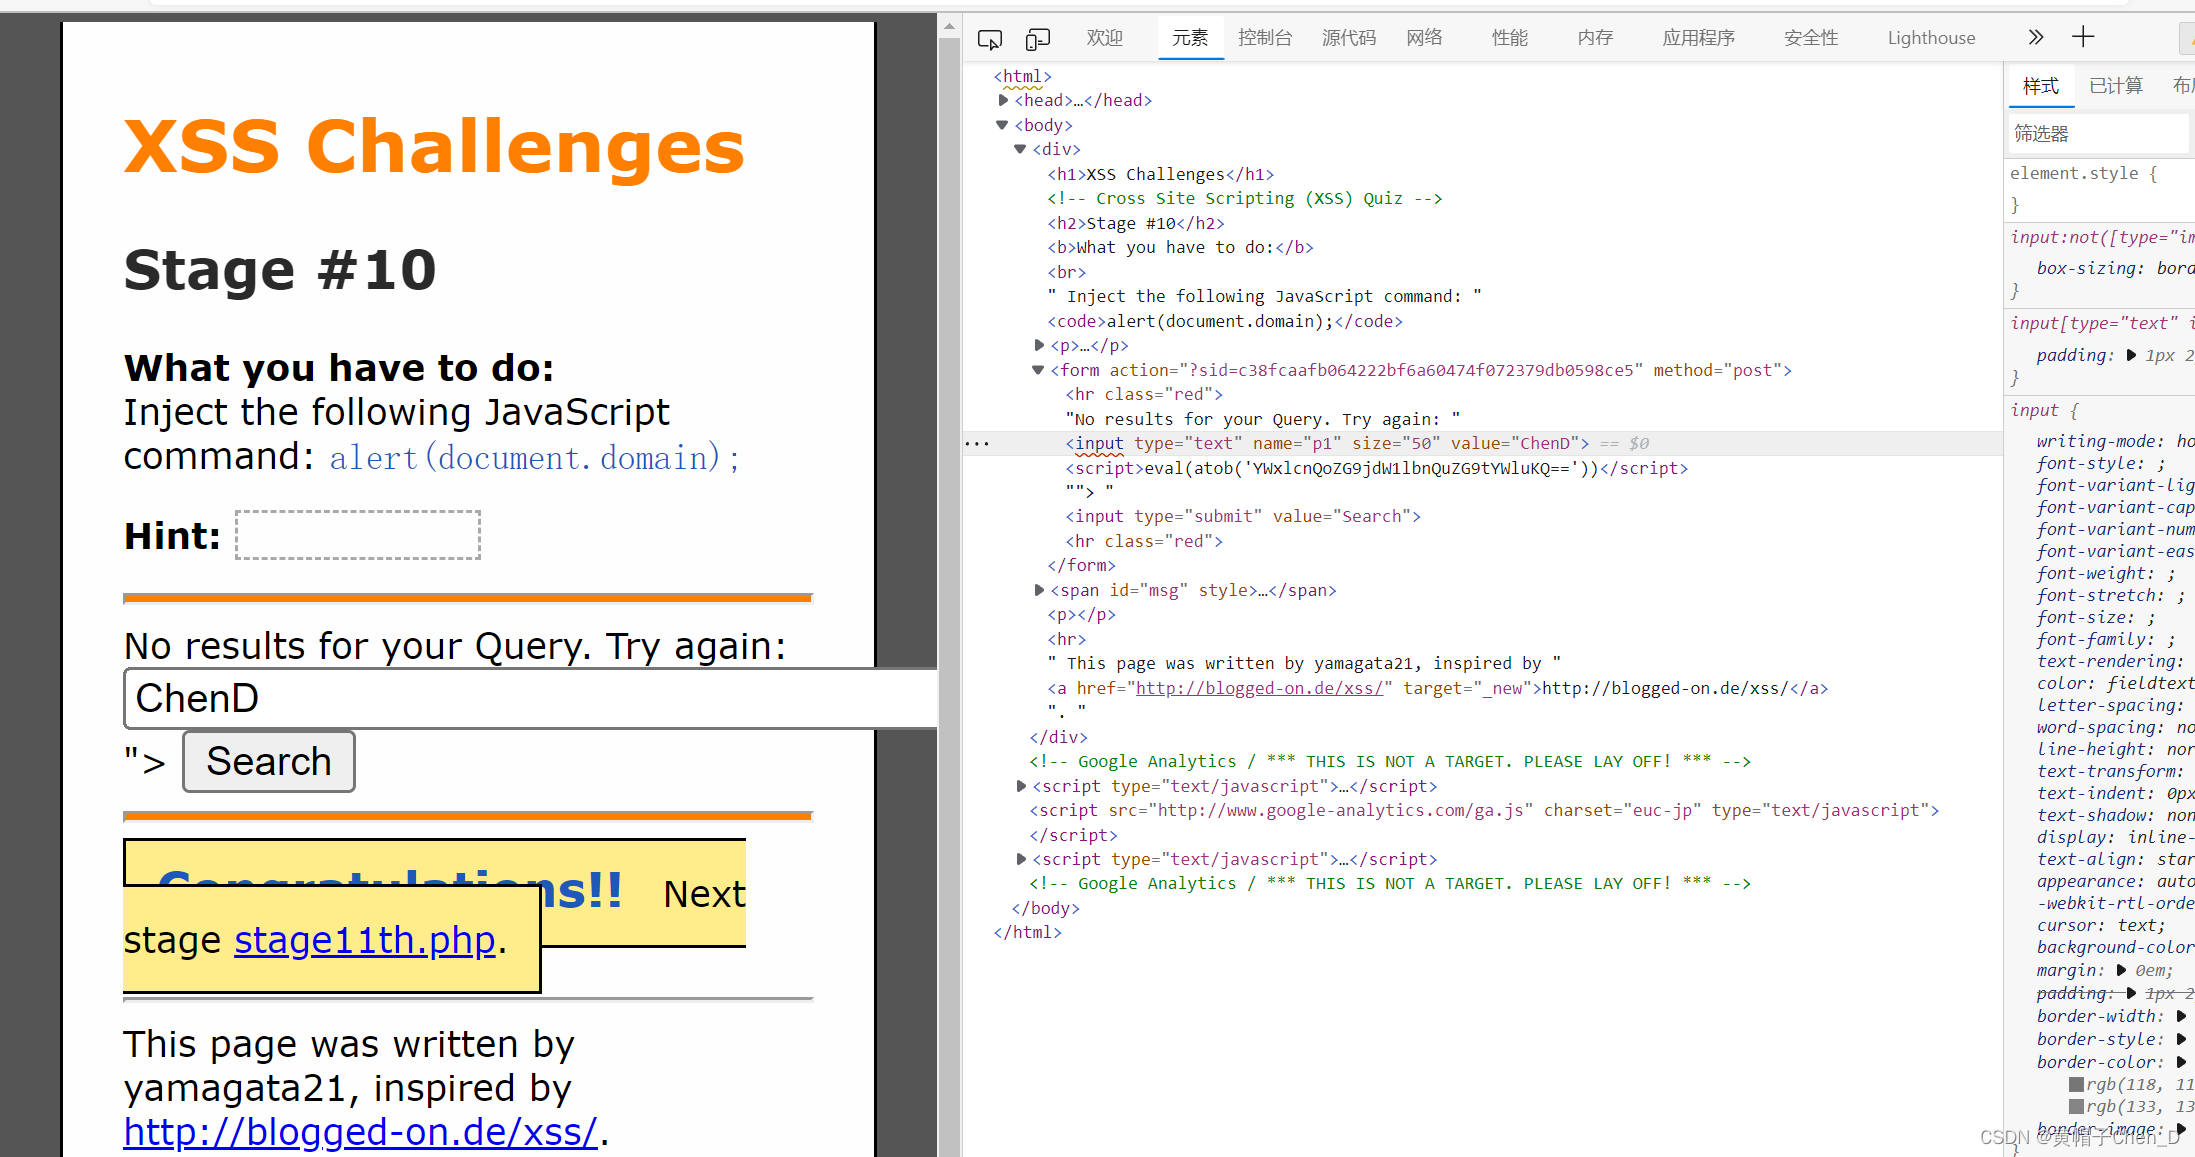Select the h2 Stage #10 node
The height and width of the screenshot is (1157, 2195).
[x=1136, y=223]
